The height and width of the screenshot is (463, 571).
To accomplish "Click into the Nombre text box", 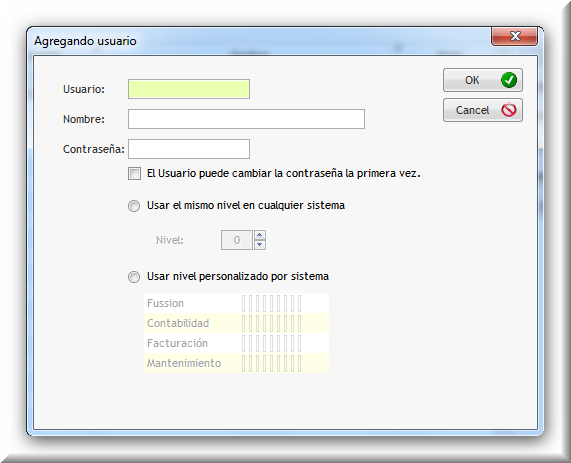I will [246, 119].
